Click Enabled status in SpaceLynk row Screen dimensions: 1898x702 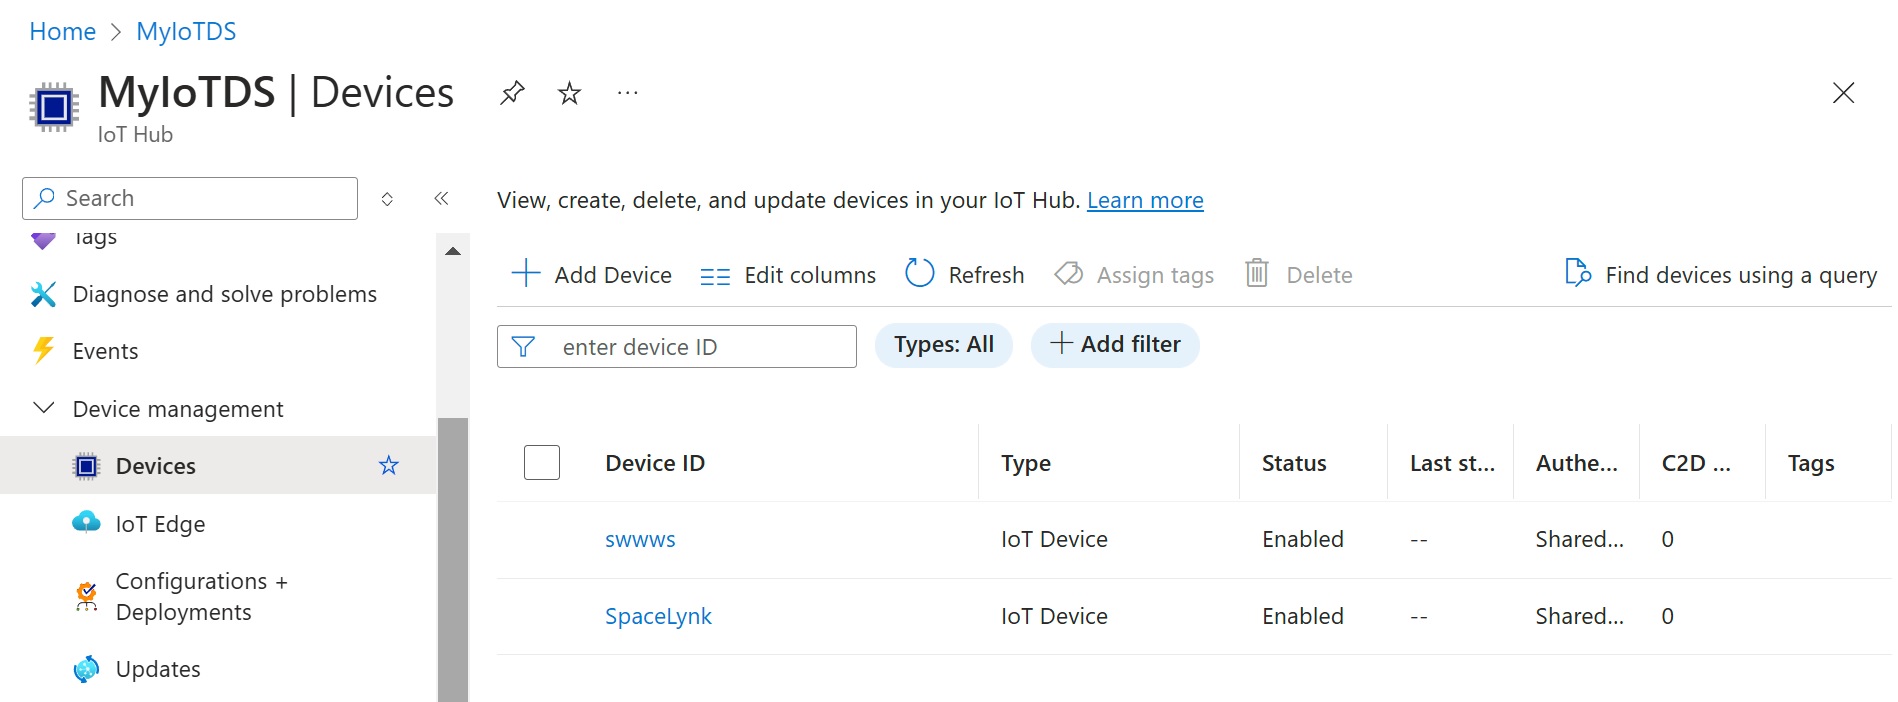tap(1303, 616)
